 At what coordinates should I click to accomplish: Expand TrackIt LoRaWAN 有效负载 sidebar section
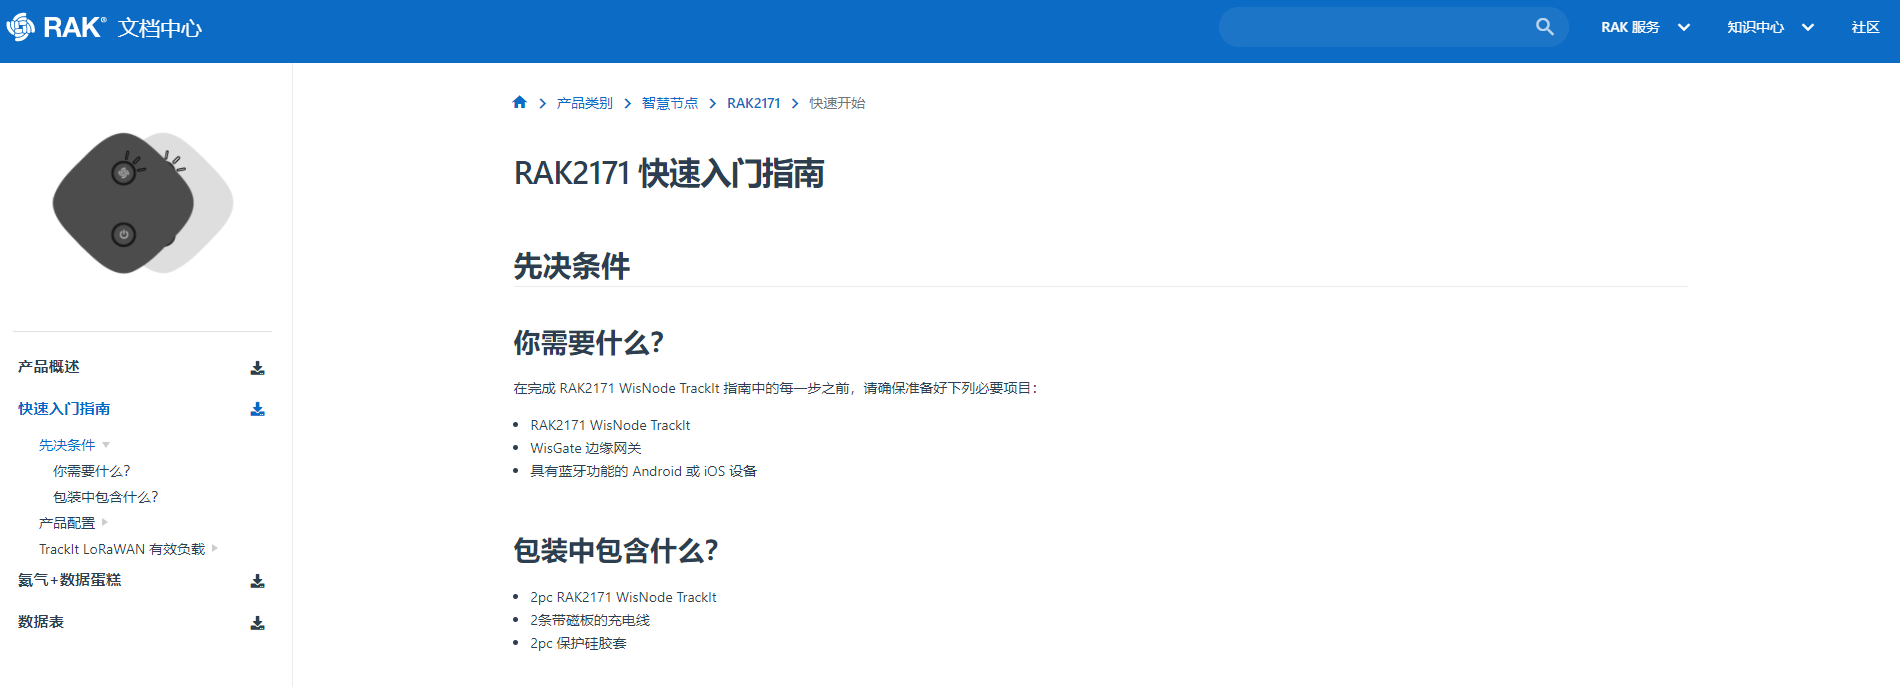pyautogui.click(x=128, y=549)
